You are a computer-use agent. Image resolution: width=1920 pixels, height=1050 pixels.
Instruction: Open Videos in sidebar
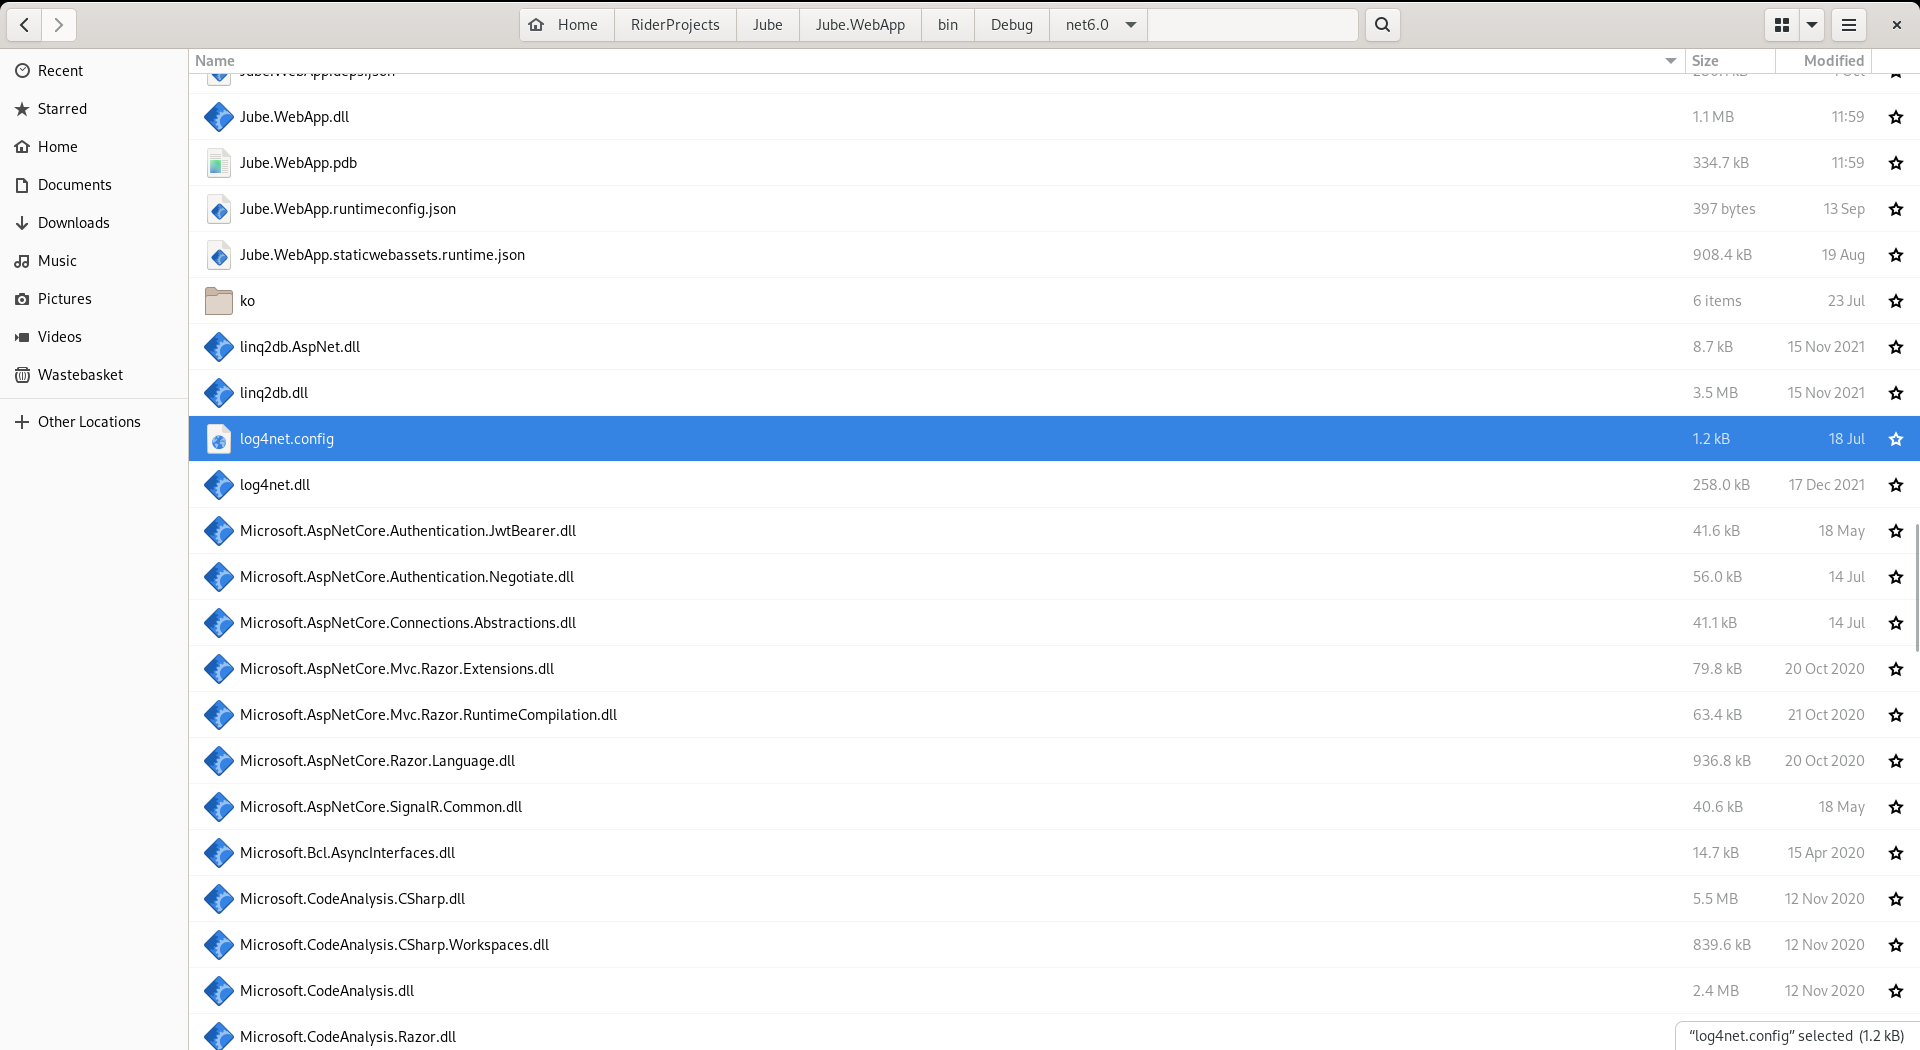[x=94, y=337]
